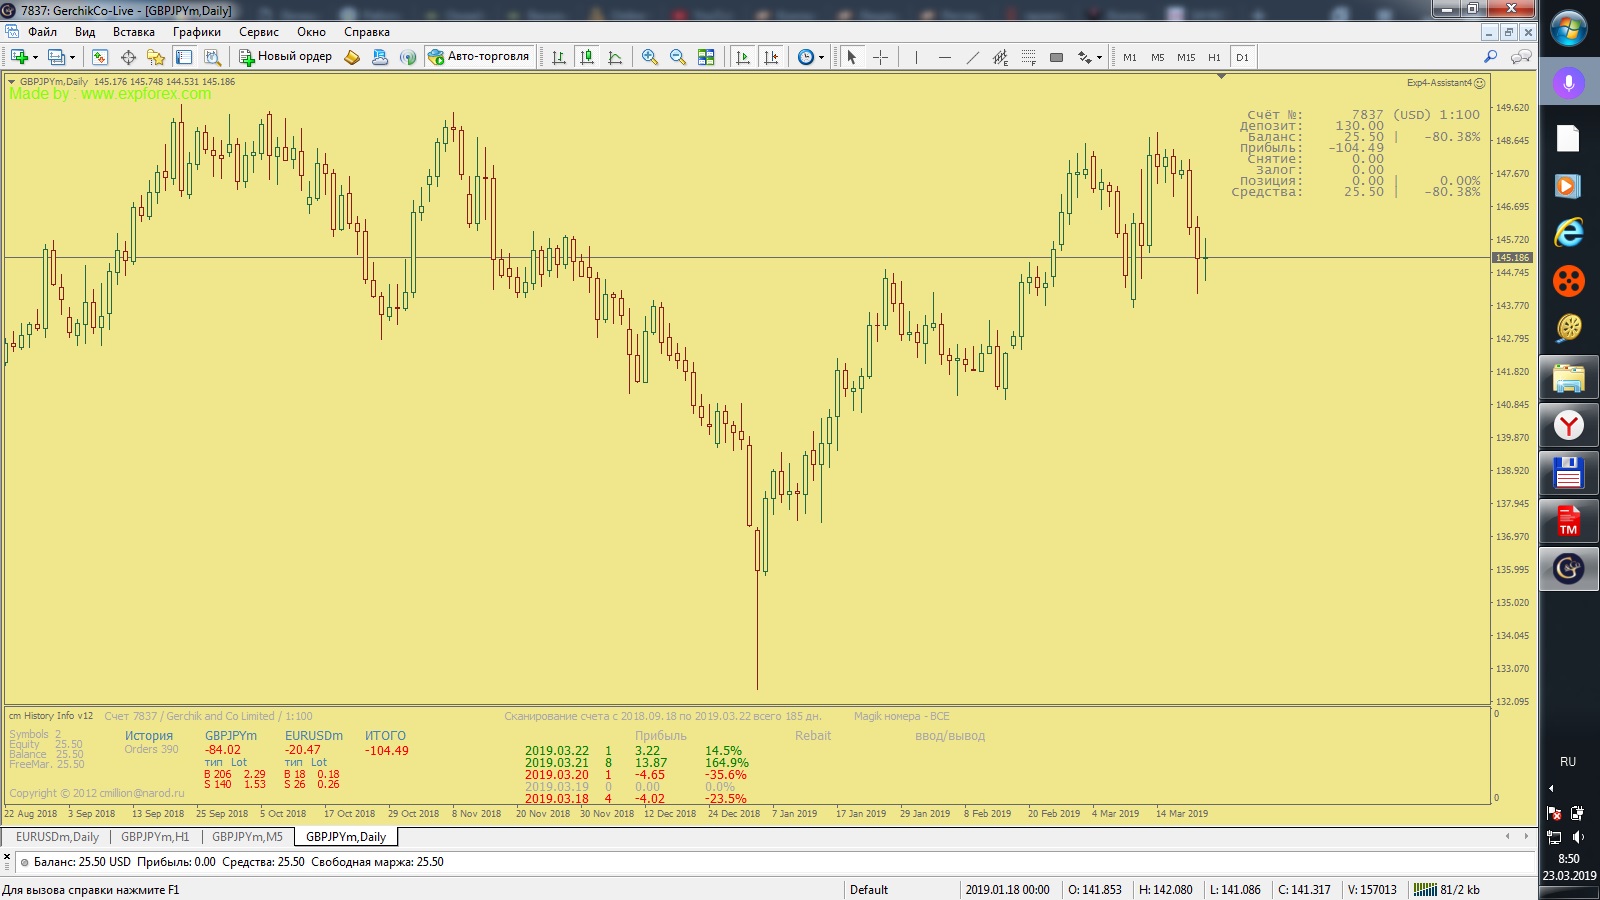Image resolution: width=1600 pixels, height=900 pixels.
Task: Select the horizontal line drawing tool
Action: (x=944, y=57)
